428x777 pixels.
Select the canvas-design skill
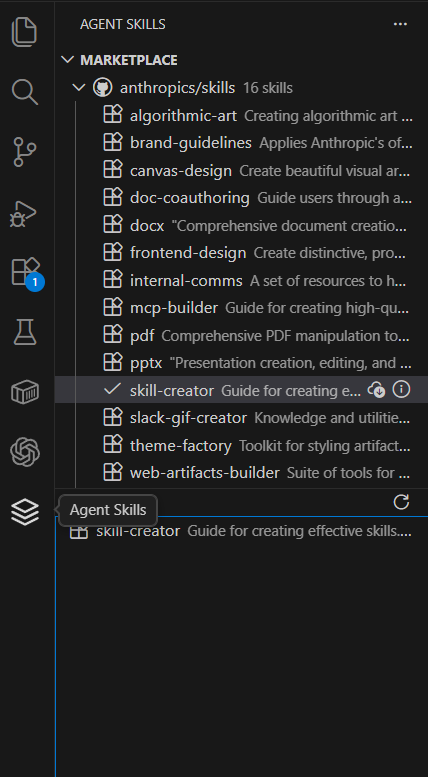pos(241,170)
